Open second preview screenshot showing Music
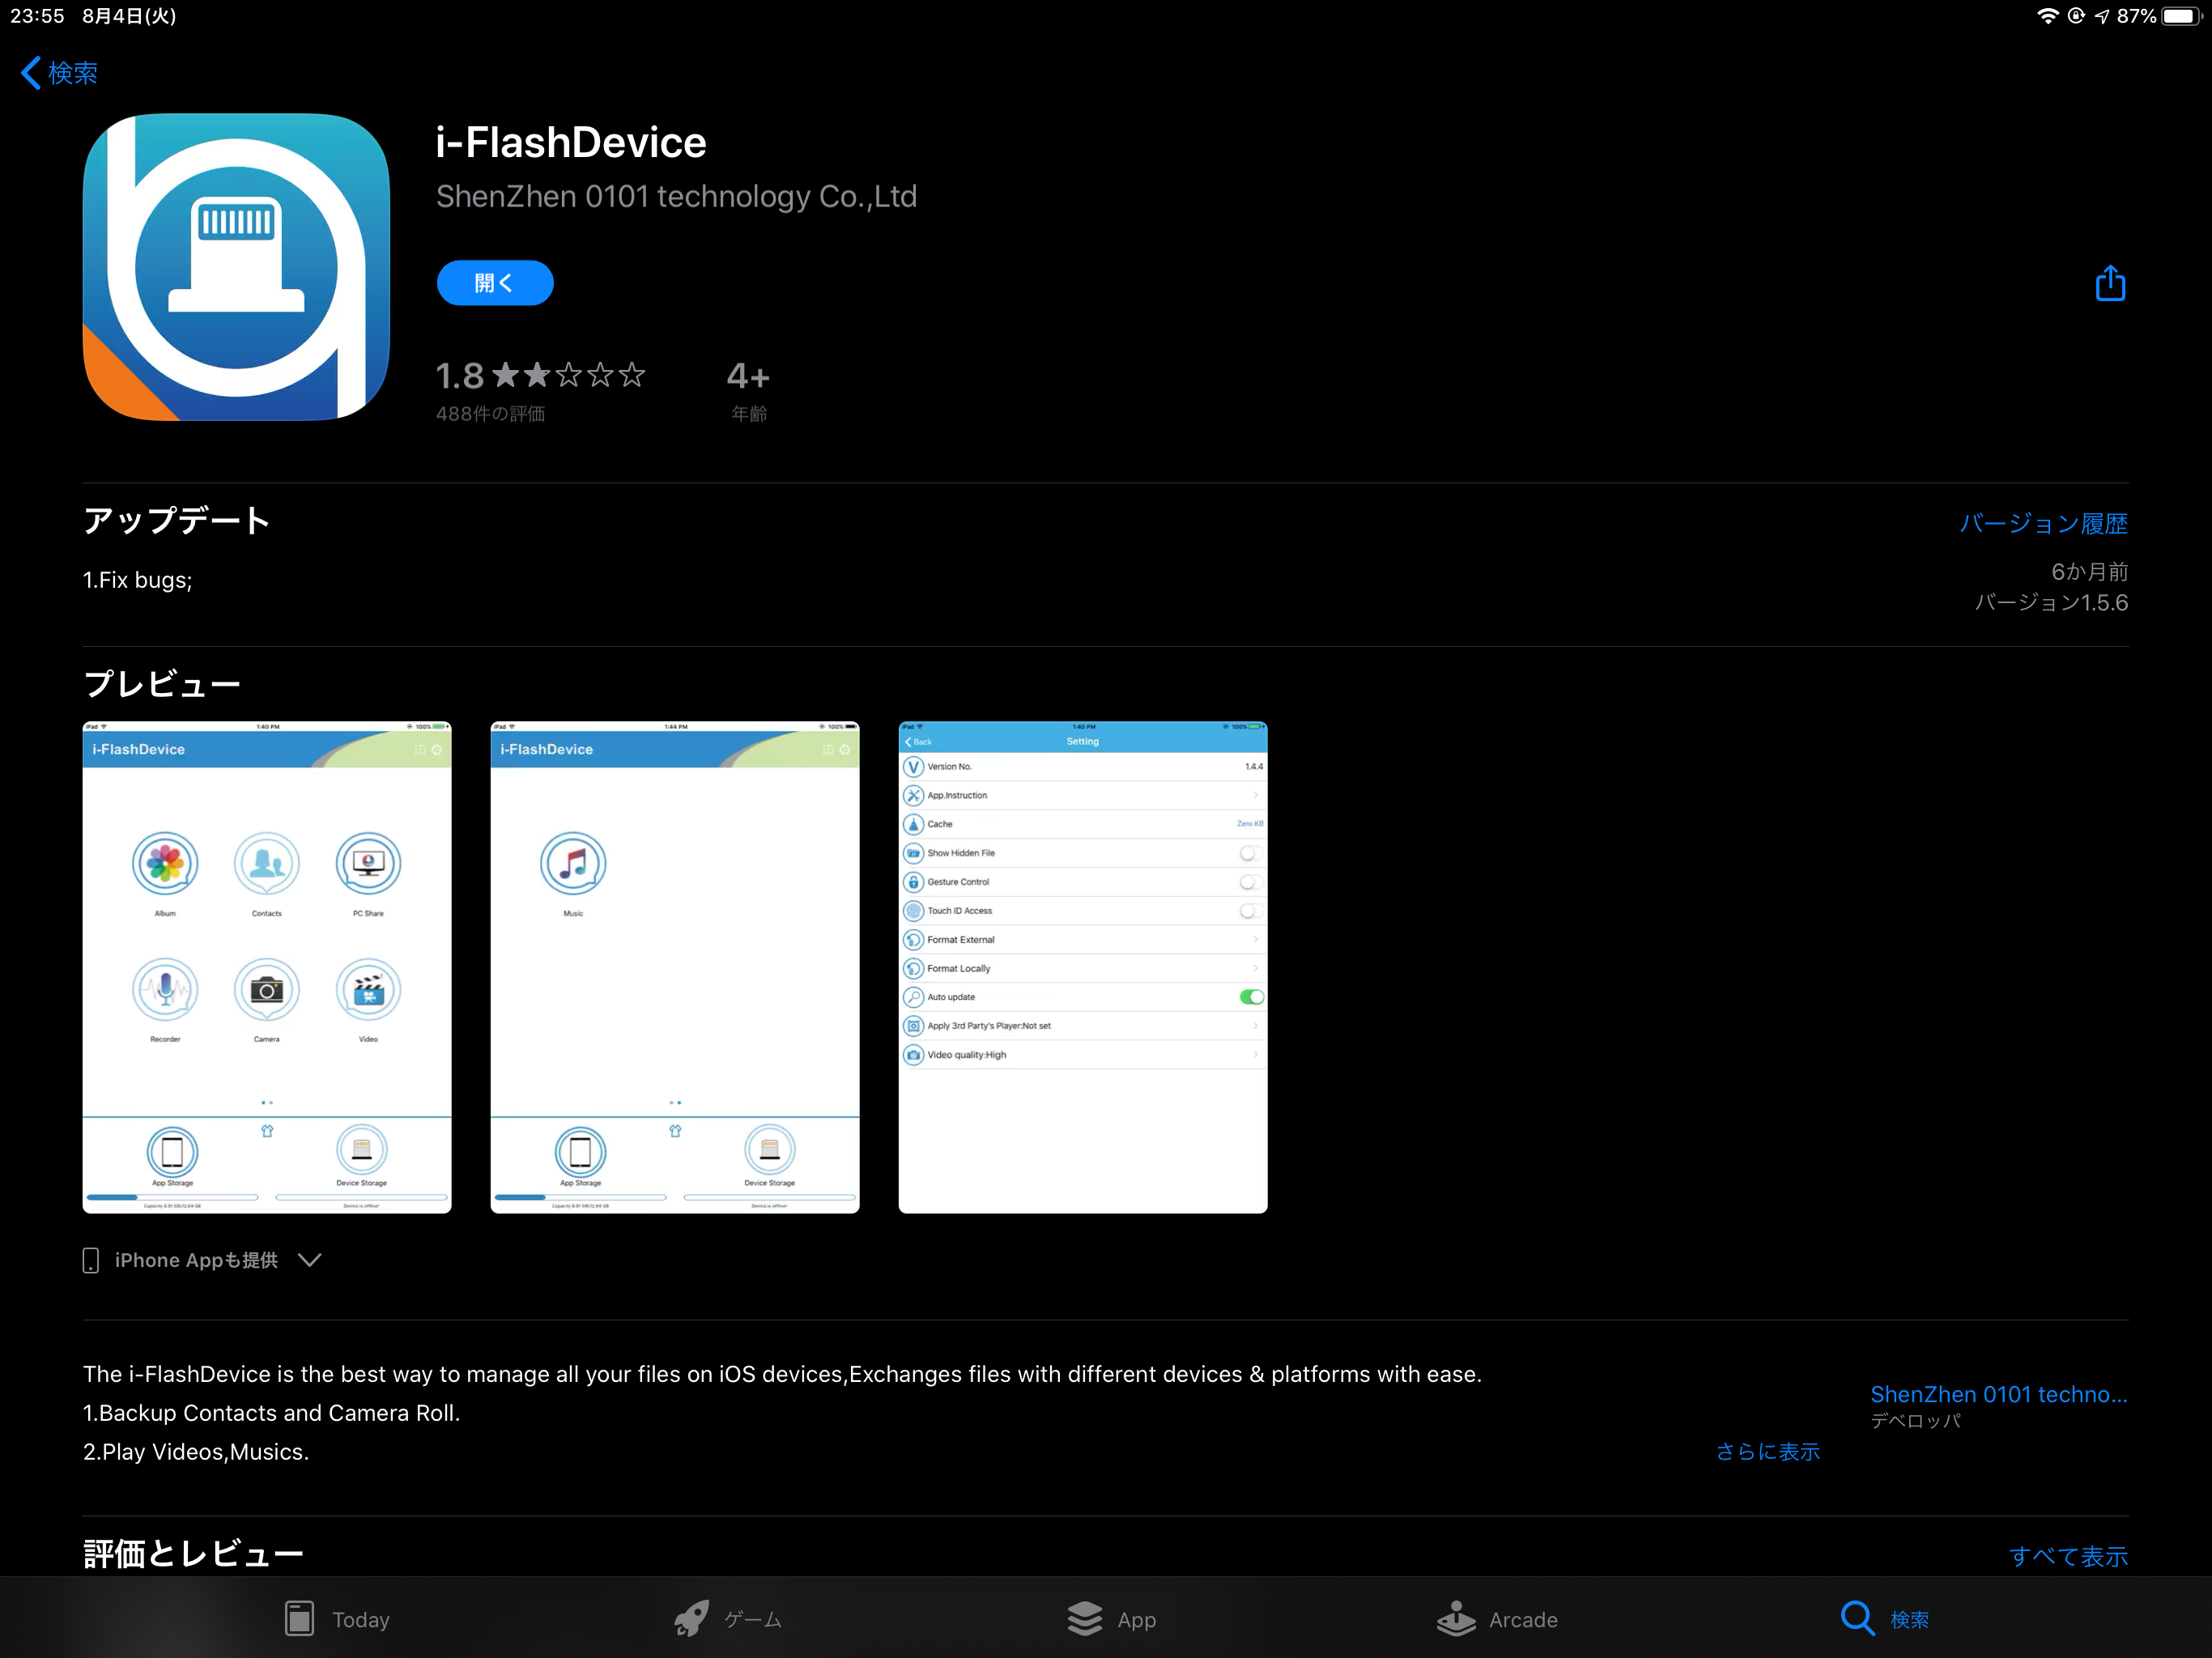Image resolution: width=2212 pixels, height=1658 pixels. point(675,967)
